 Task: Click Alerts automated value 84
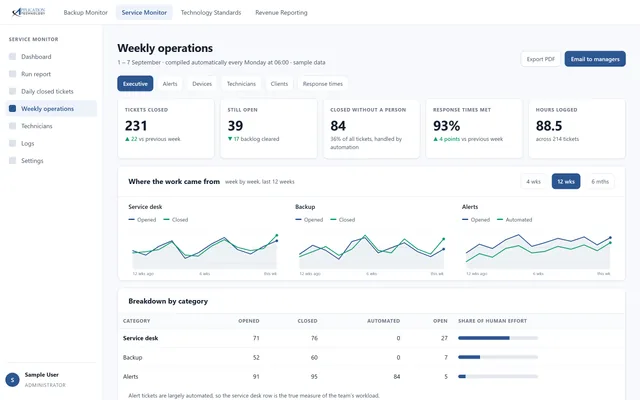397,377
